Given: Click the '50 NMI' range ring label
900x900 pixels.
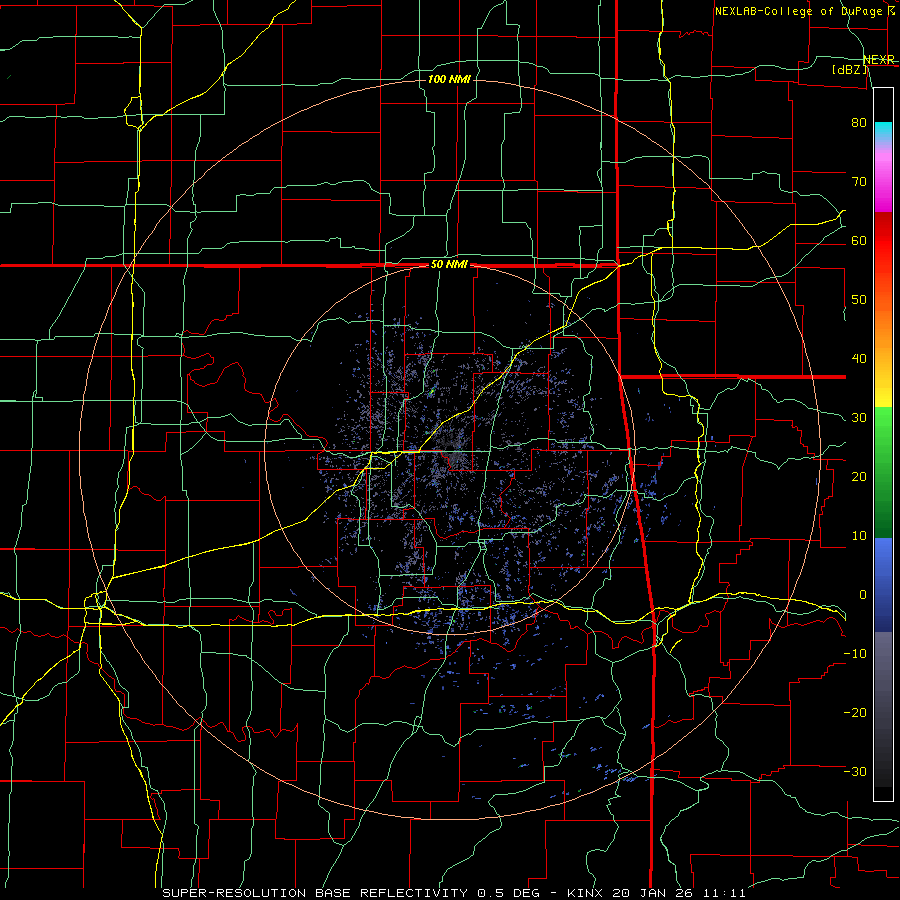Looking at the screenshot, I should tap(449, 265).
